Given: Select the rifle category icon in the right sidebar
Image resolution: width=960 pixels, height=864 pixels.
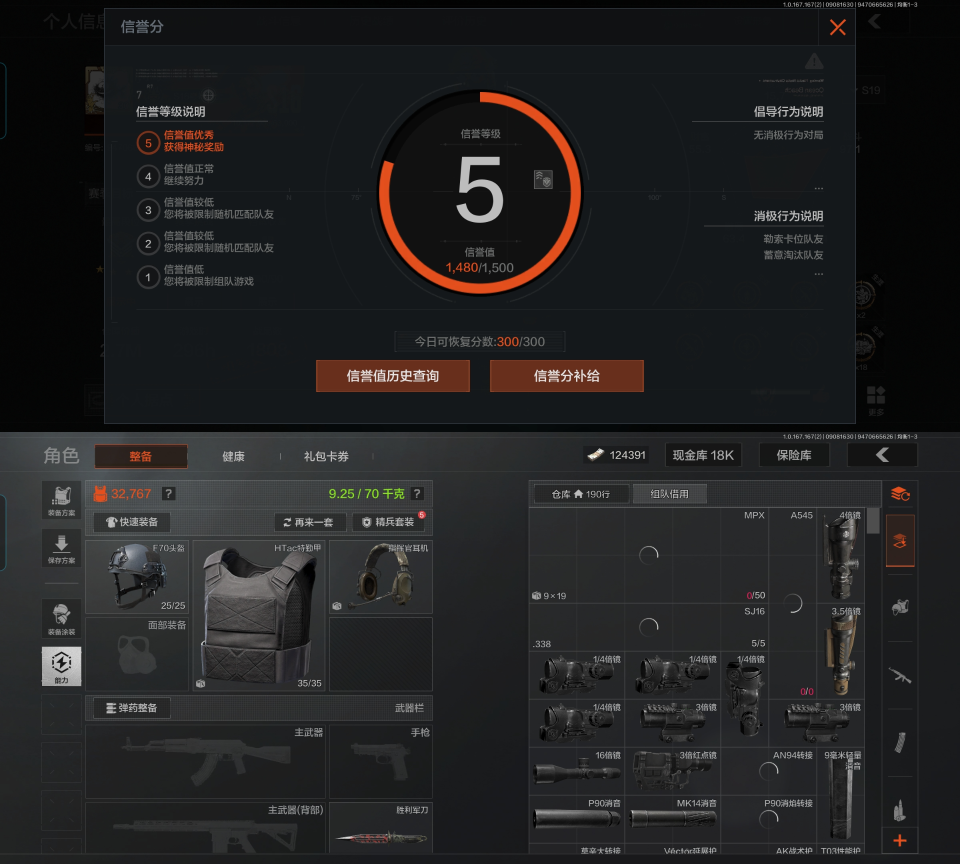Looking at the screenshot, I should [899, 675].
